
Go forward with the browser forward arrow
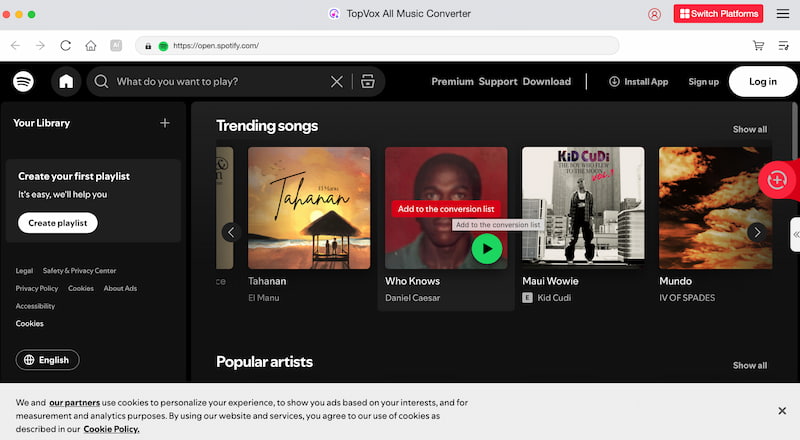[x=40, y=45]
